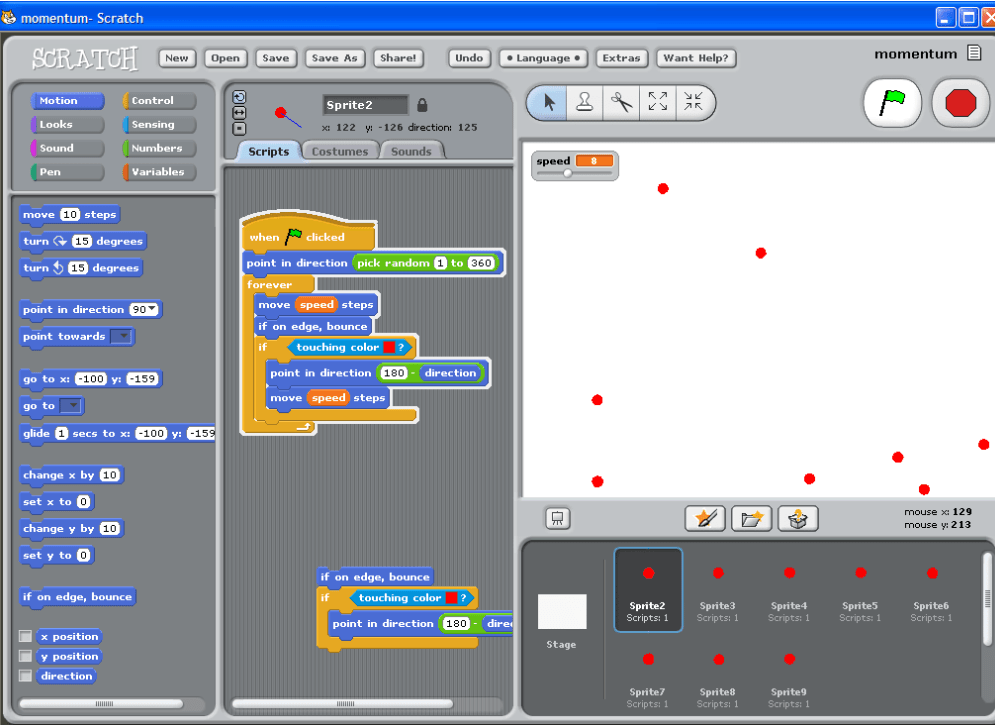Check the y position checkbox
The width and height of the screenshot is (995, 725).
[x=25, y=656]
